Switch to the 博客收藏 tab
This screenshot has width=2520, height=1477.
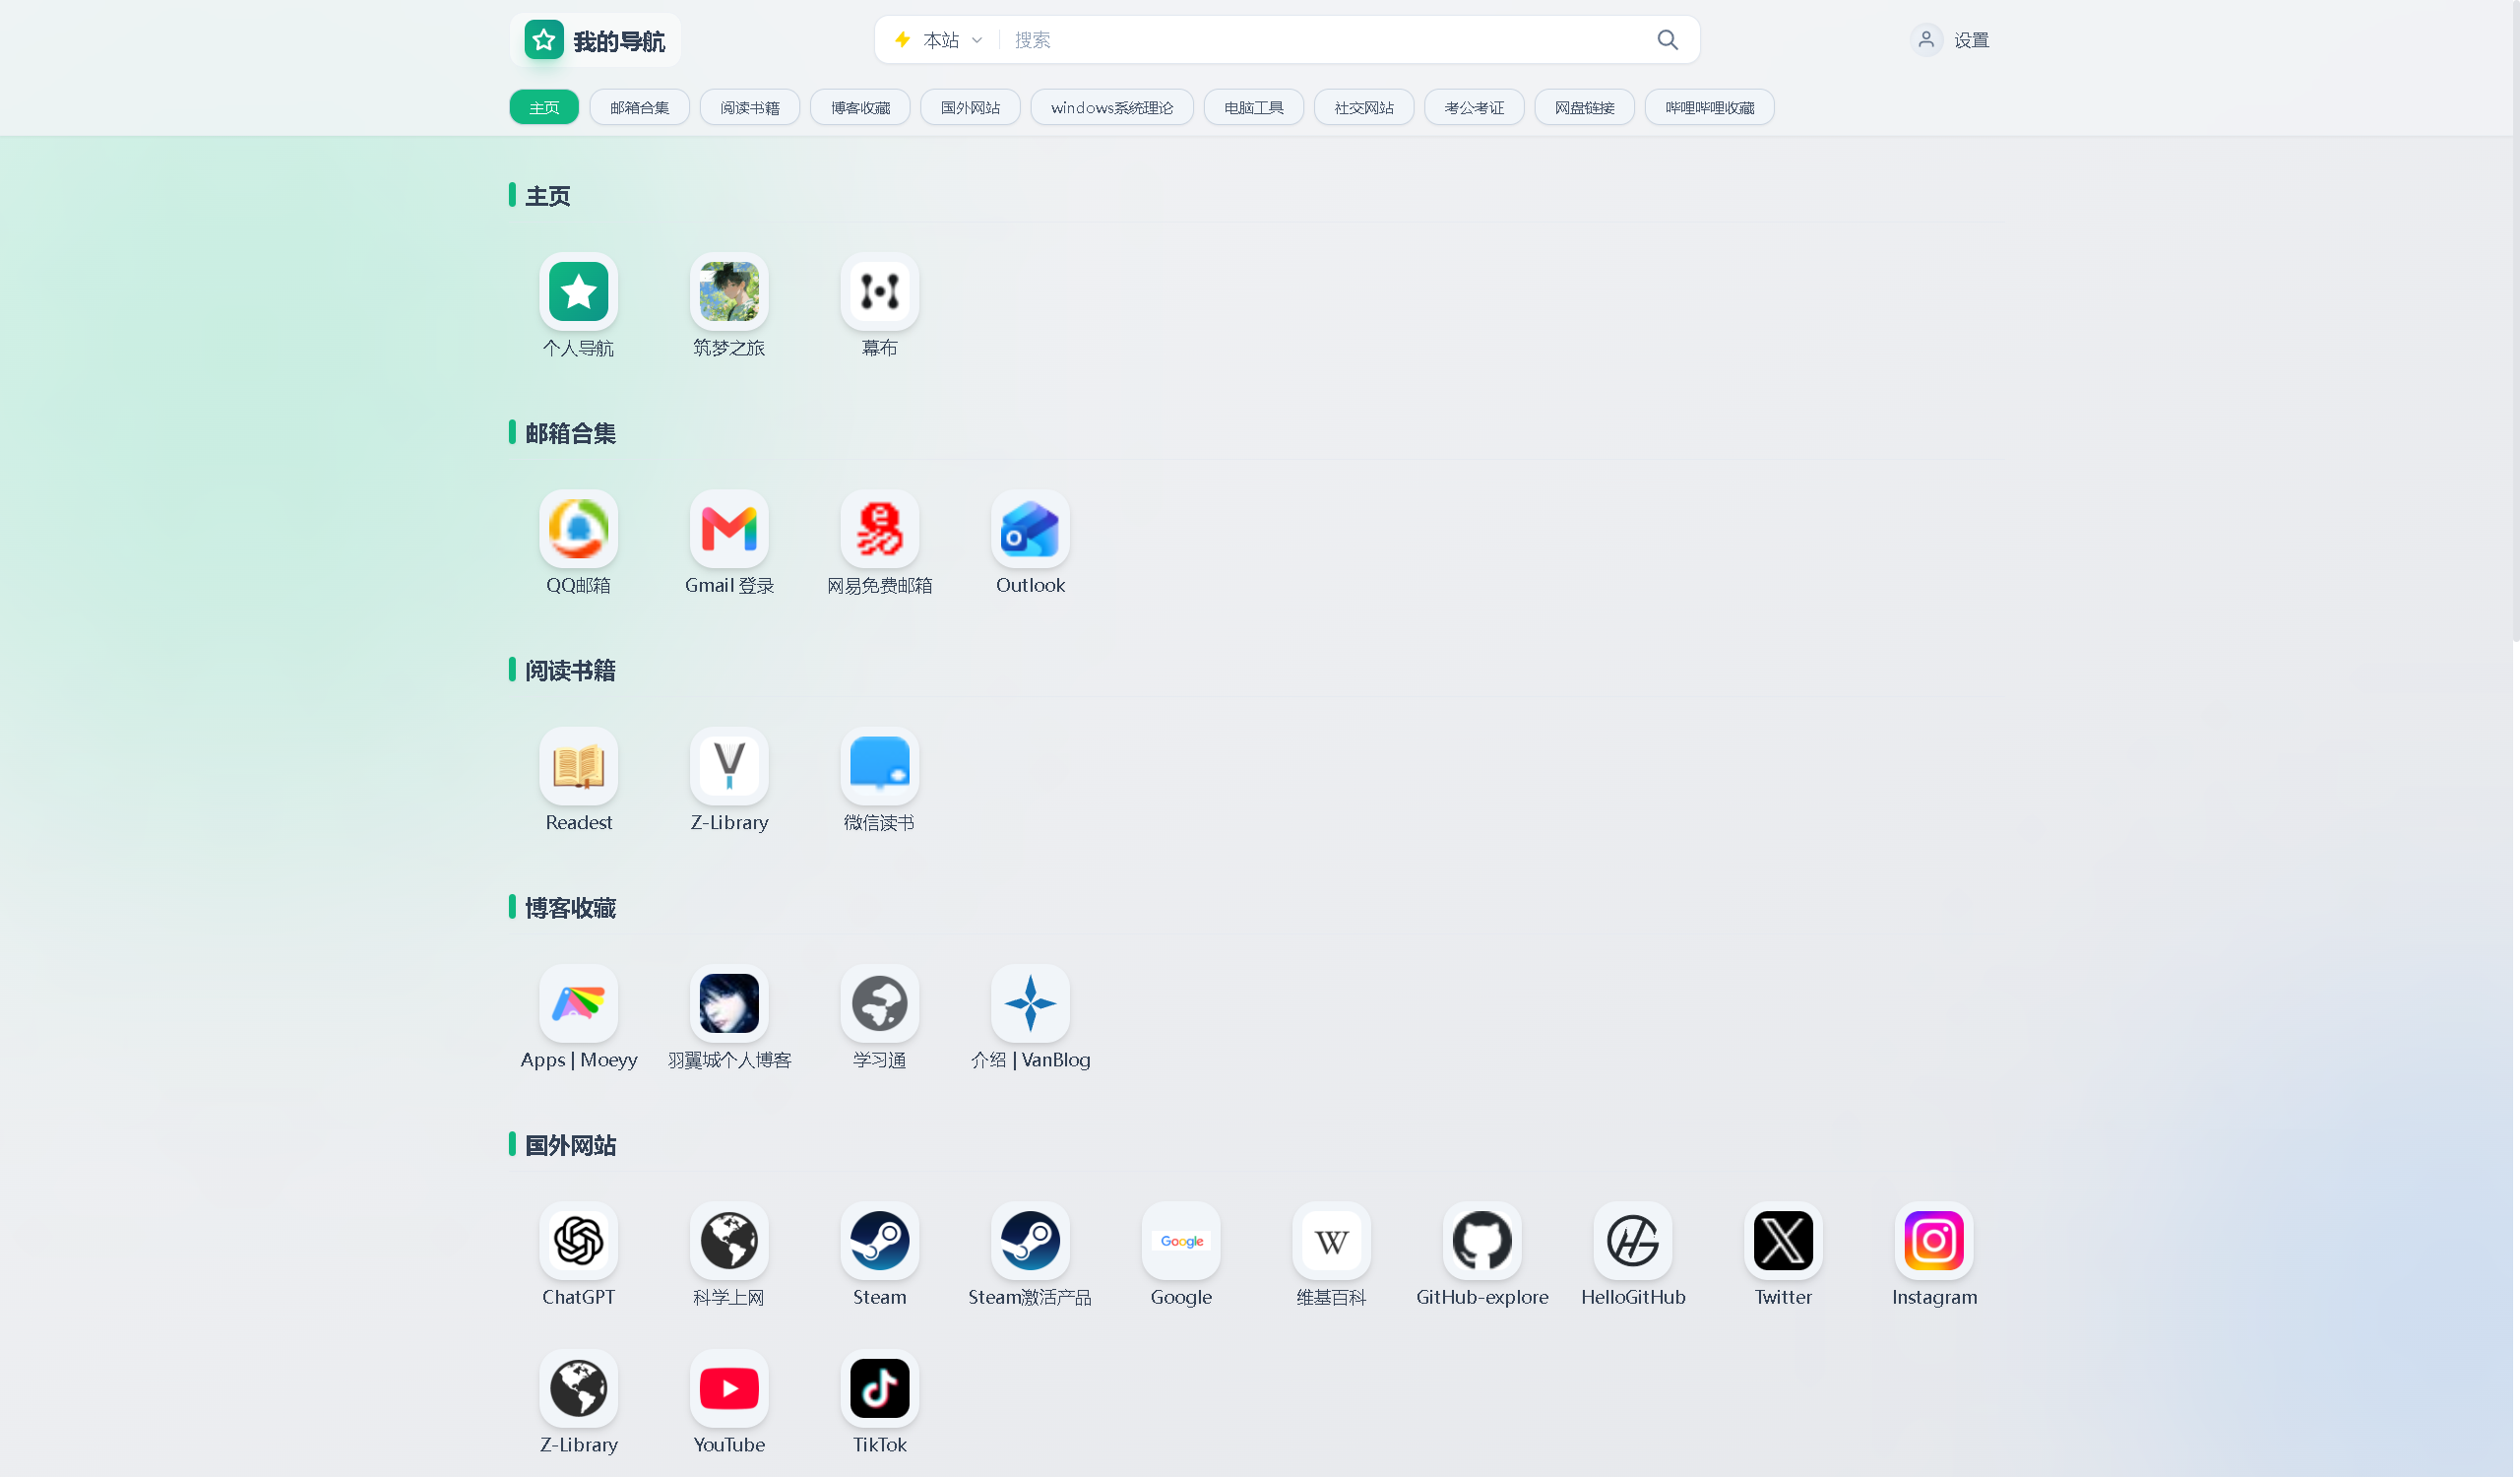point(860,107)
